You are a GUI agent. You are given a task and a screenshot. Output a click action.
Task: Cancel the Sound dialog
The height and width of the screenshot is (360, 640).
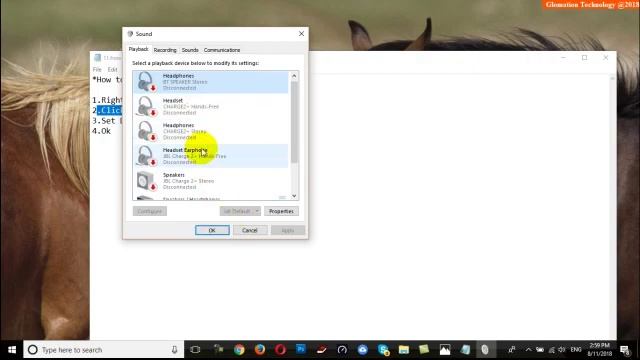250,230
